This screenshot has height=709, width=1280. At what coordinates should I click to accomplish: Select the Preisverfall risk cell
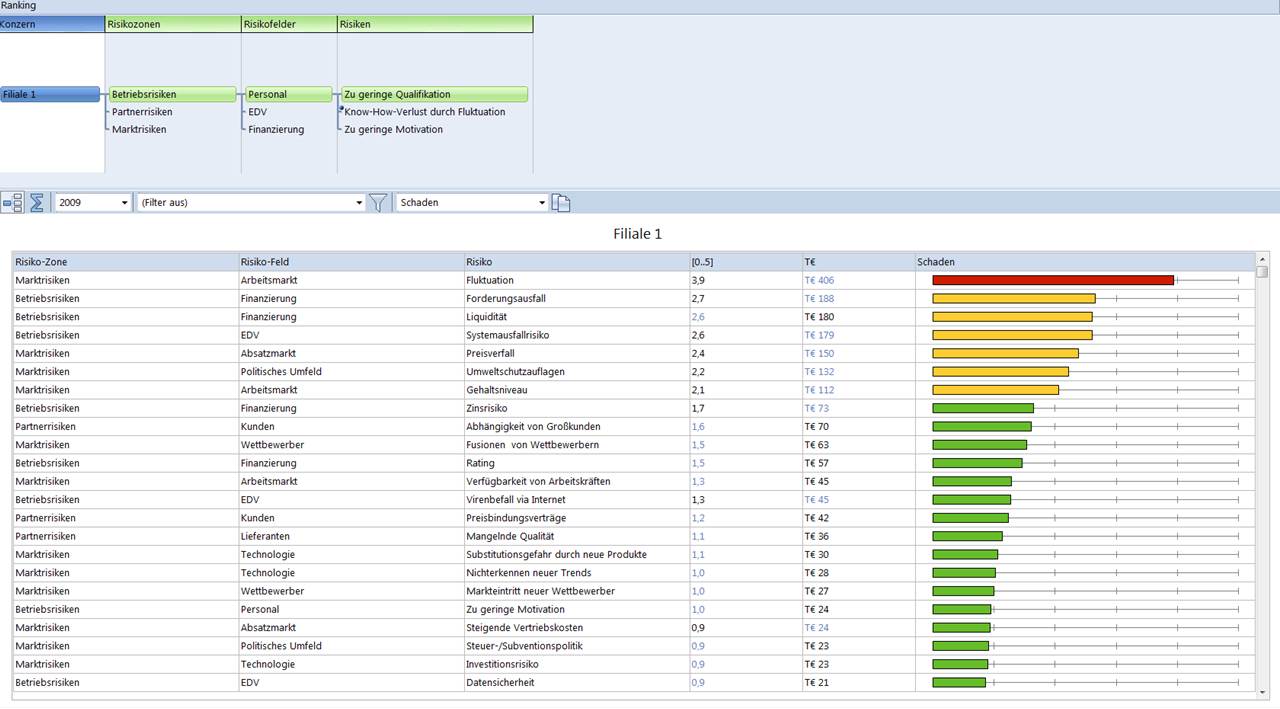pos(576,353)
